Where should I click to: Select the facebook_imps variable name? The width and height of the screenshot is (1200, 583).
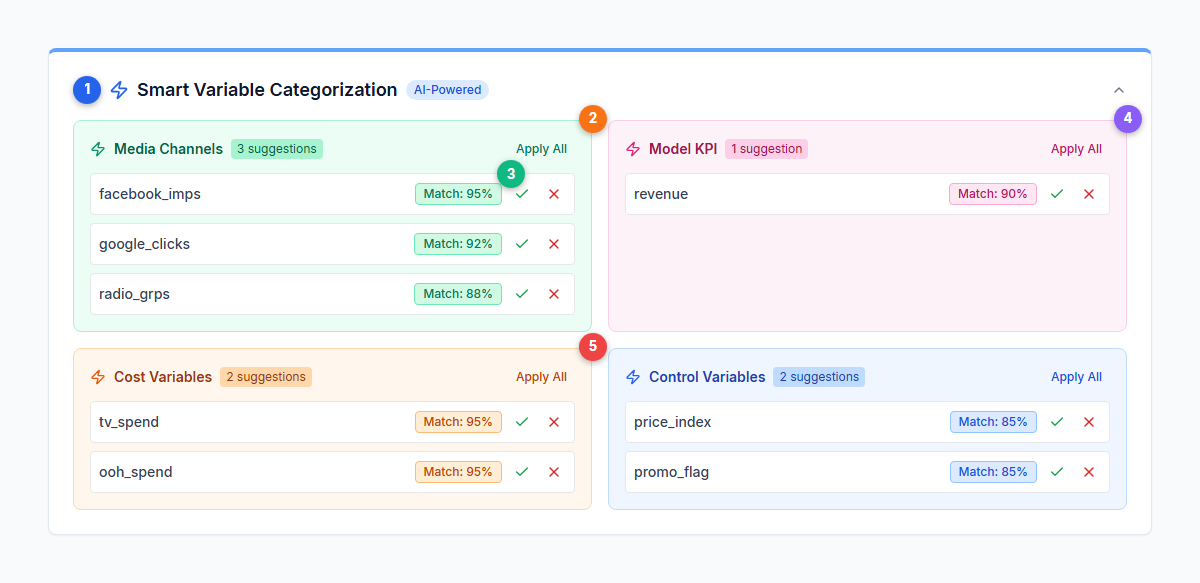150,194
